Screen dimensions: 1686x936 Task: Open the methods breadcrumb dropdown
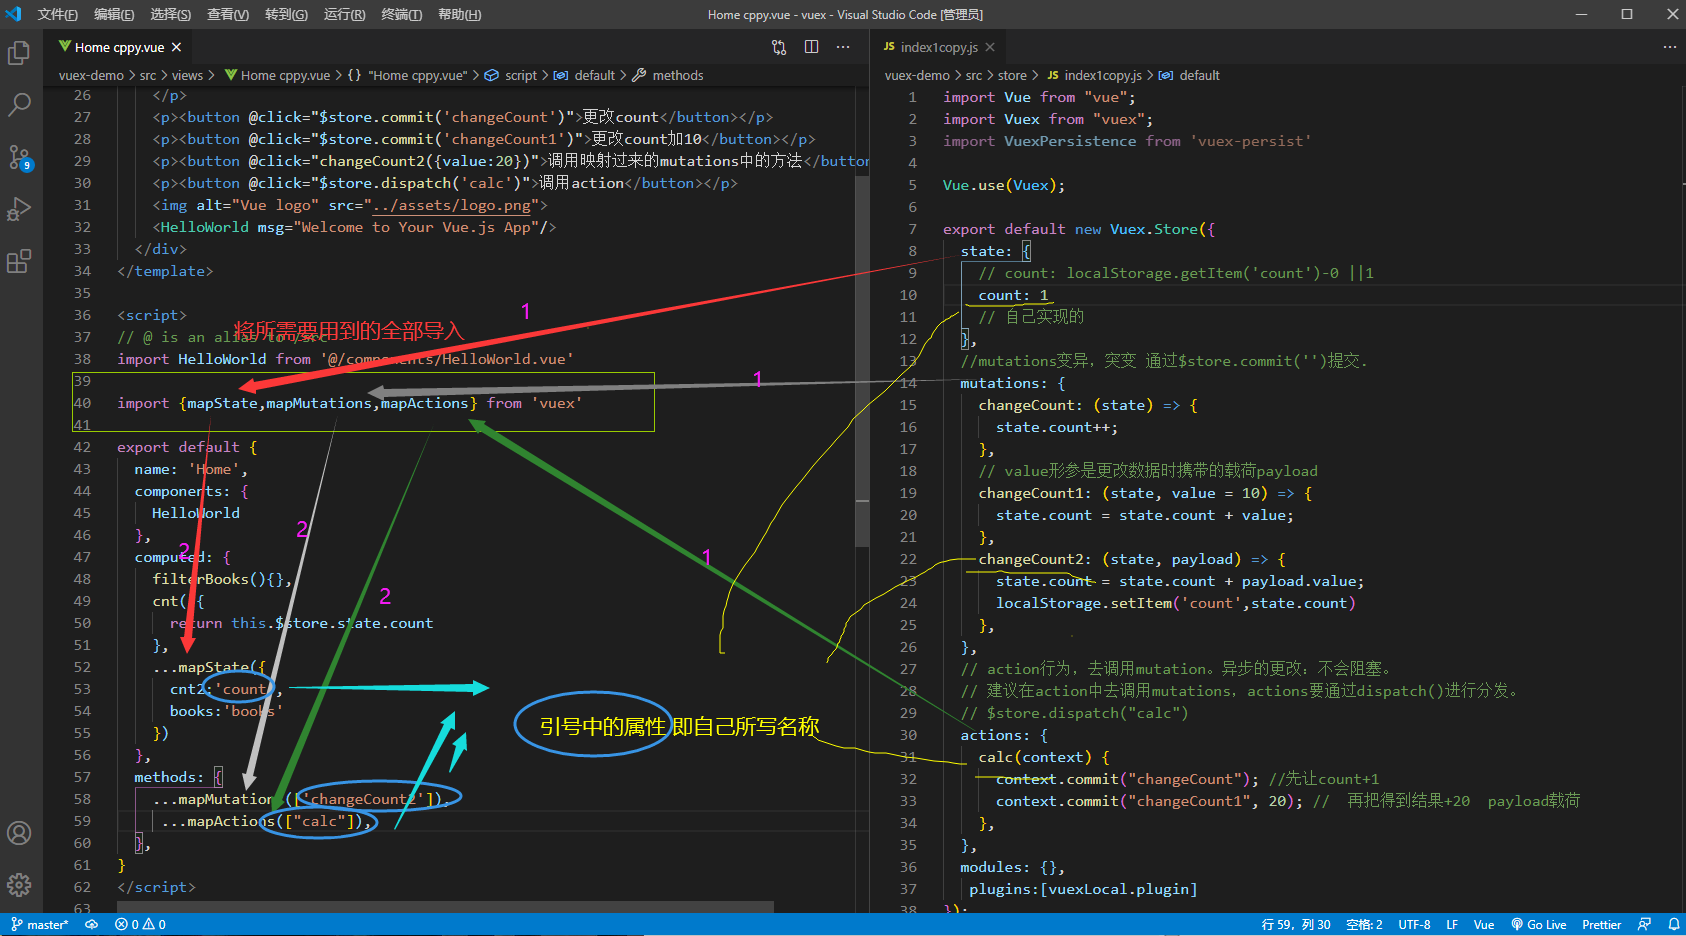tap(677, 75)
